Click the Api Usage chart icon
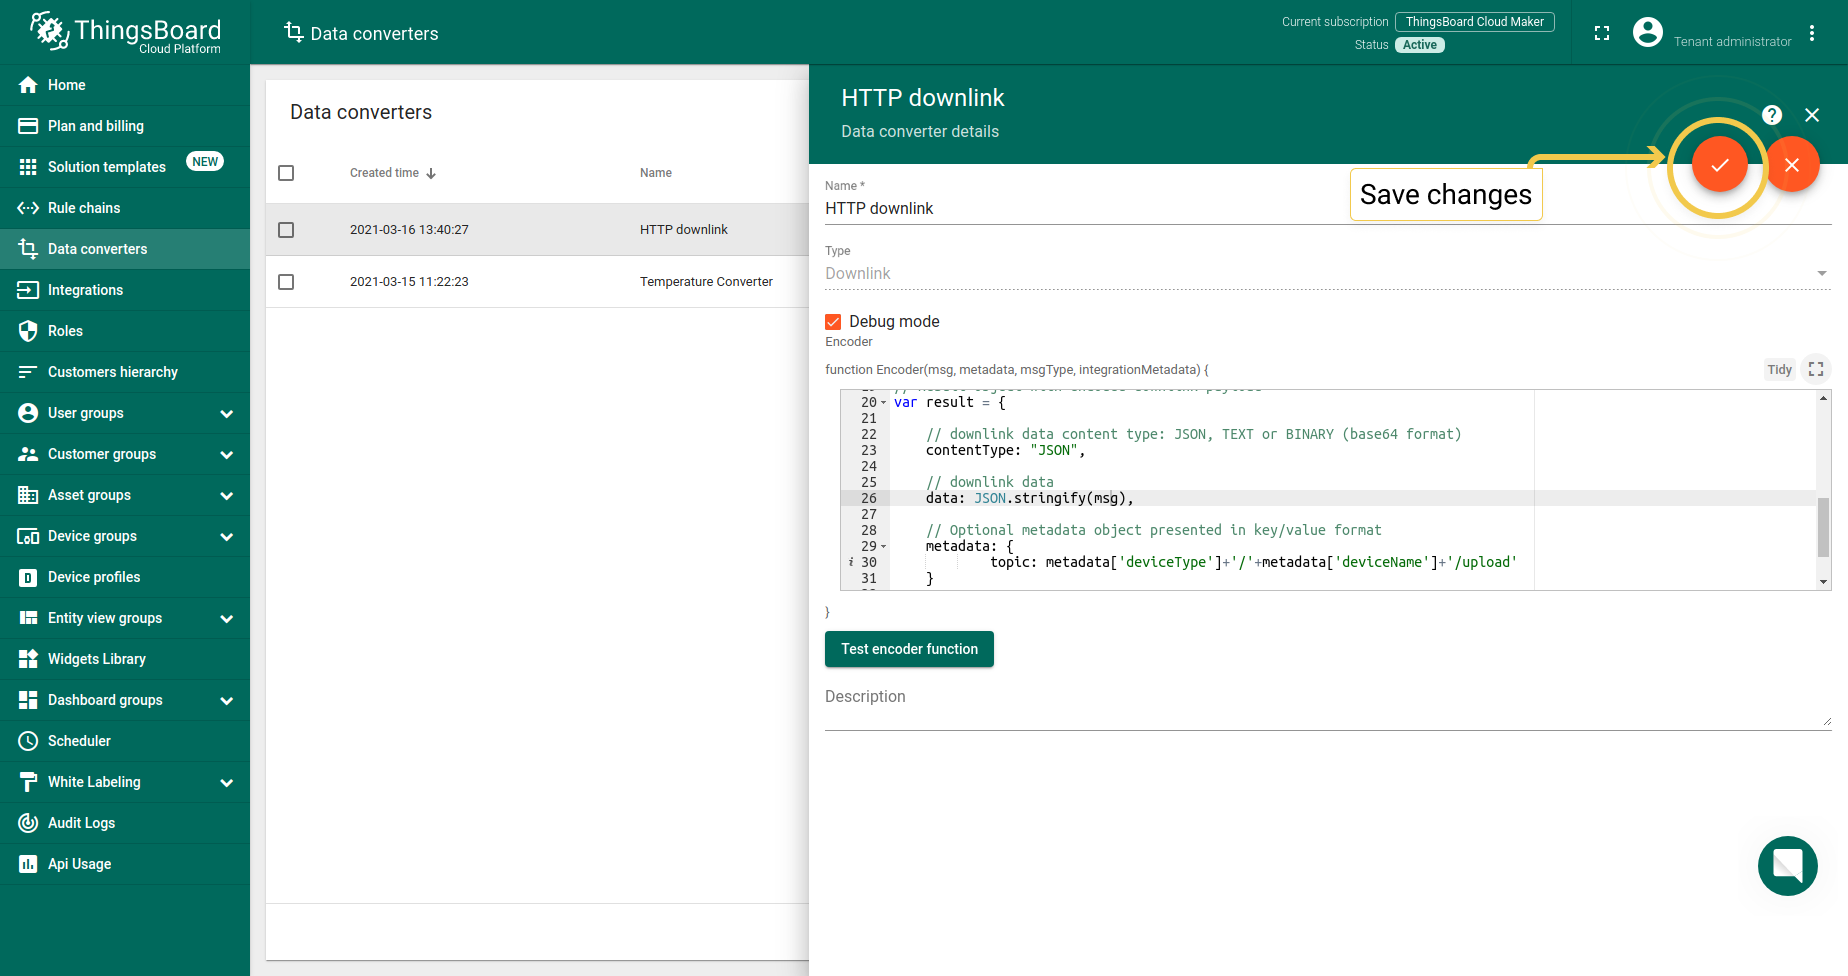This screenshot has width=1848, height=976. (28, 864)
